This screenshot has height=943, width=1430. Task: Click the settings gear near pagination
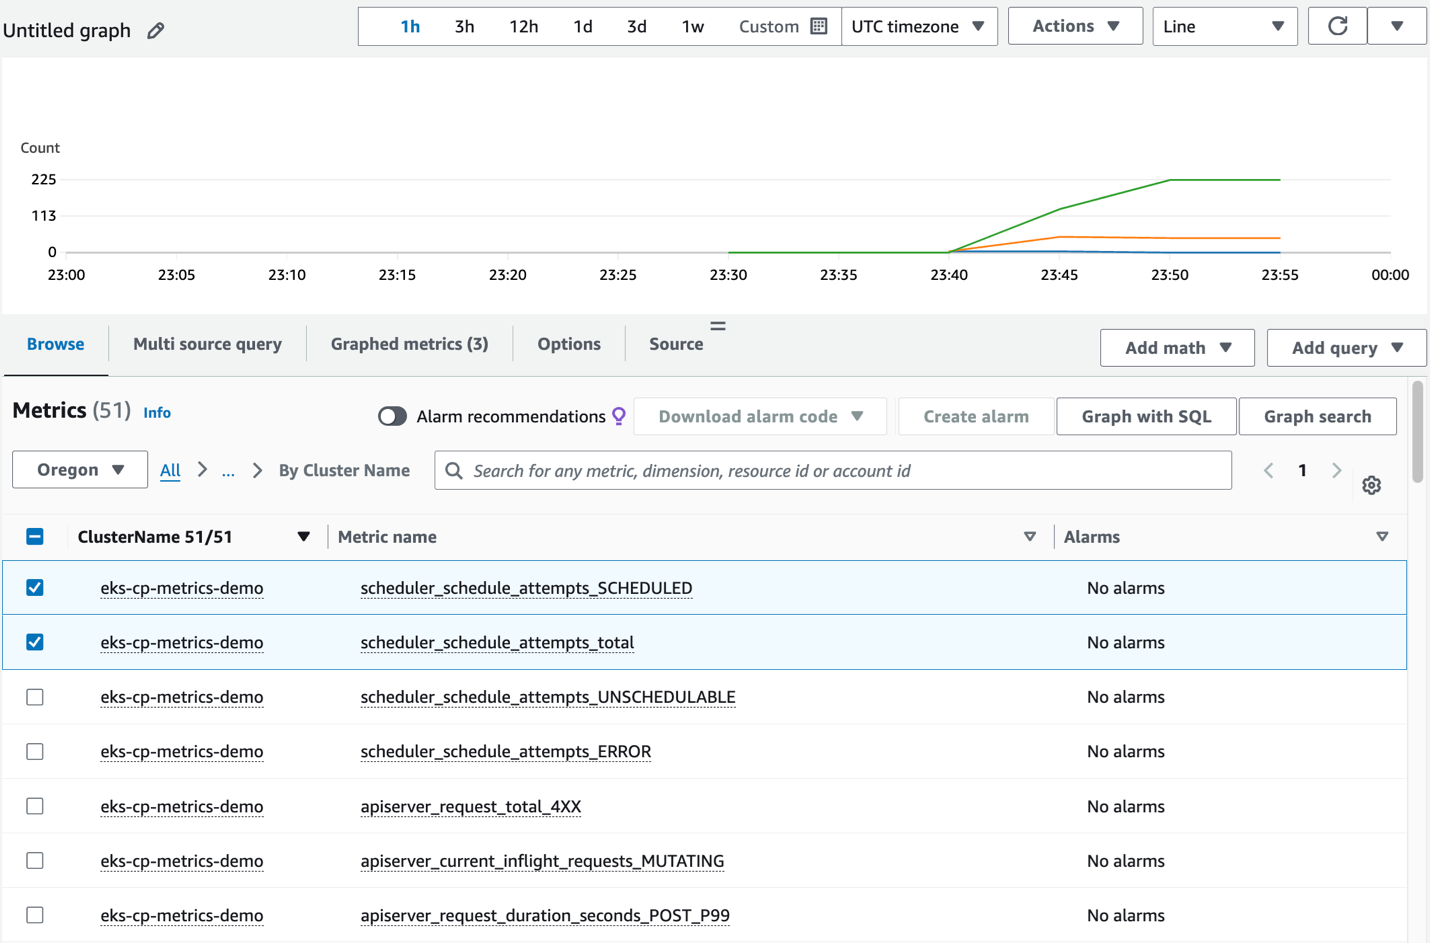[x=1371, y=485]
